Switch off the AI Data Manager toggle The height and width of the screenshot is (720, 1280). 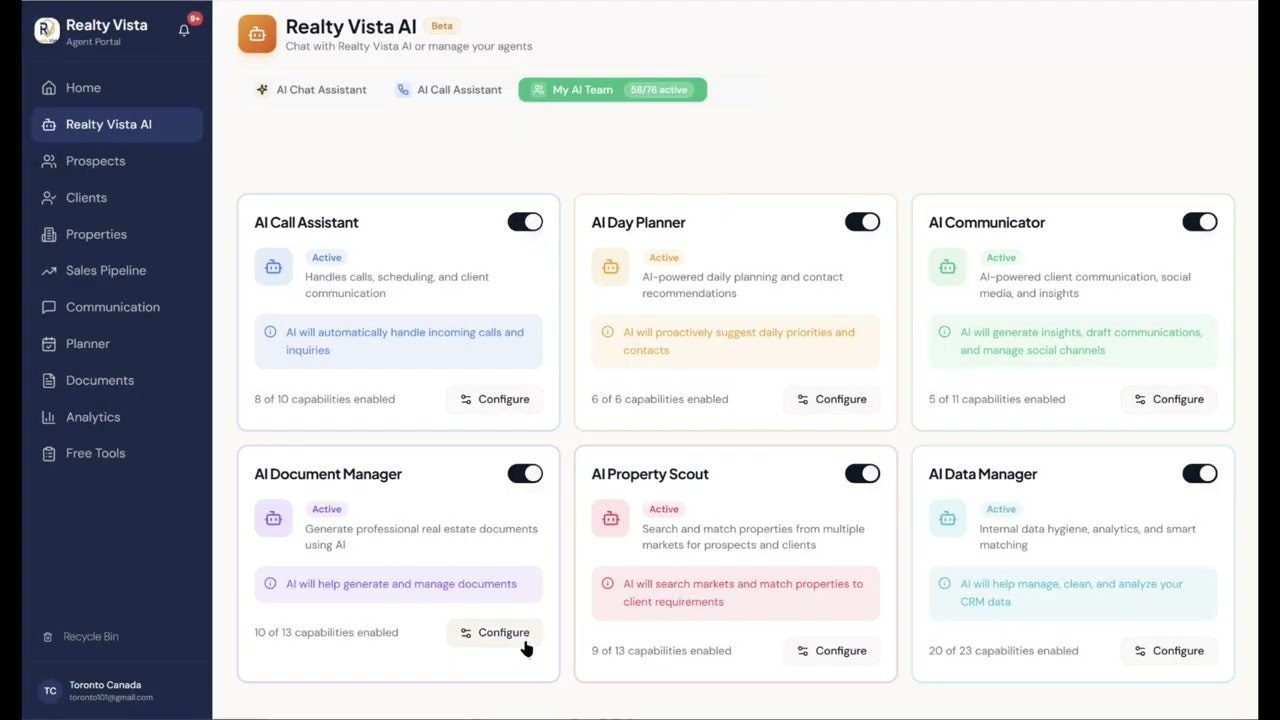click(x=1199, y=474)
